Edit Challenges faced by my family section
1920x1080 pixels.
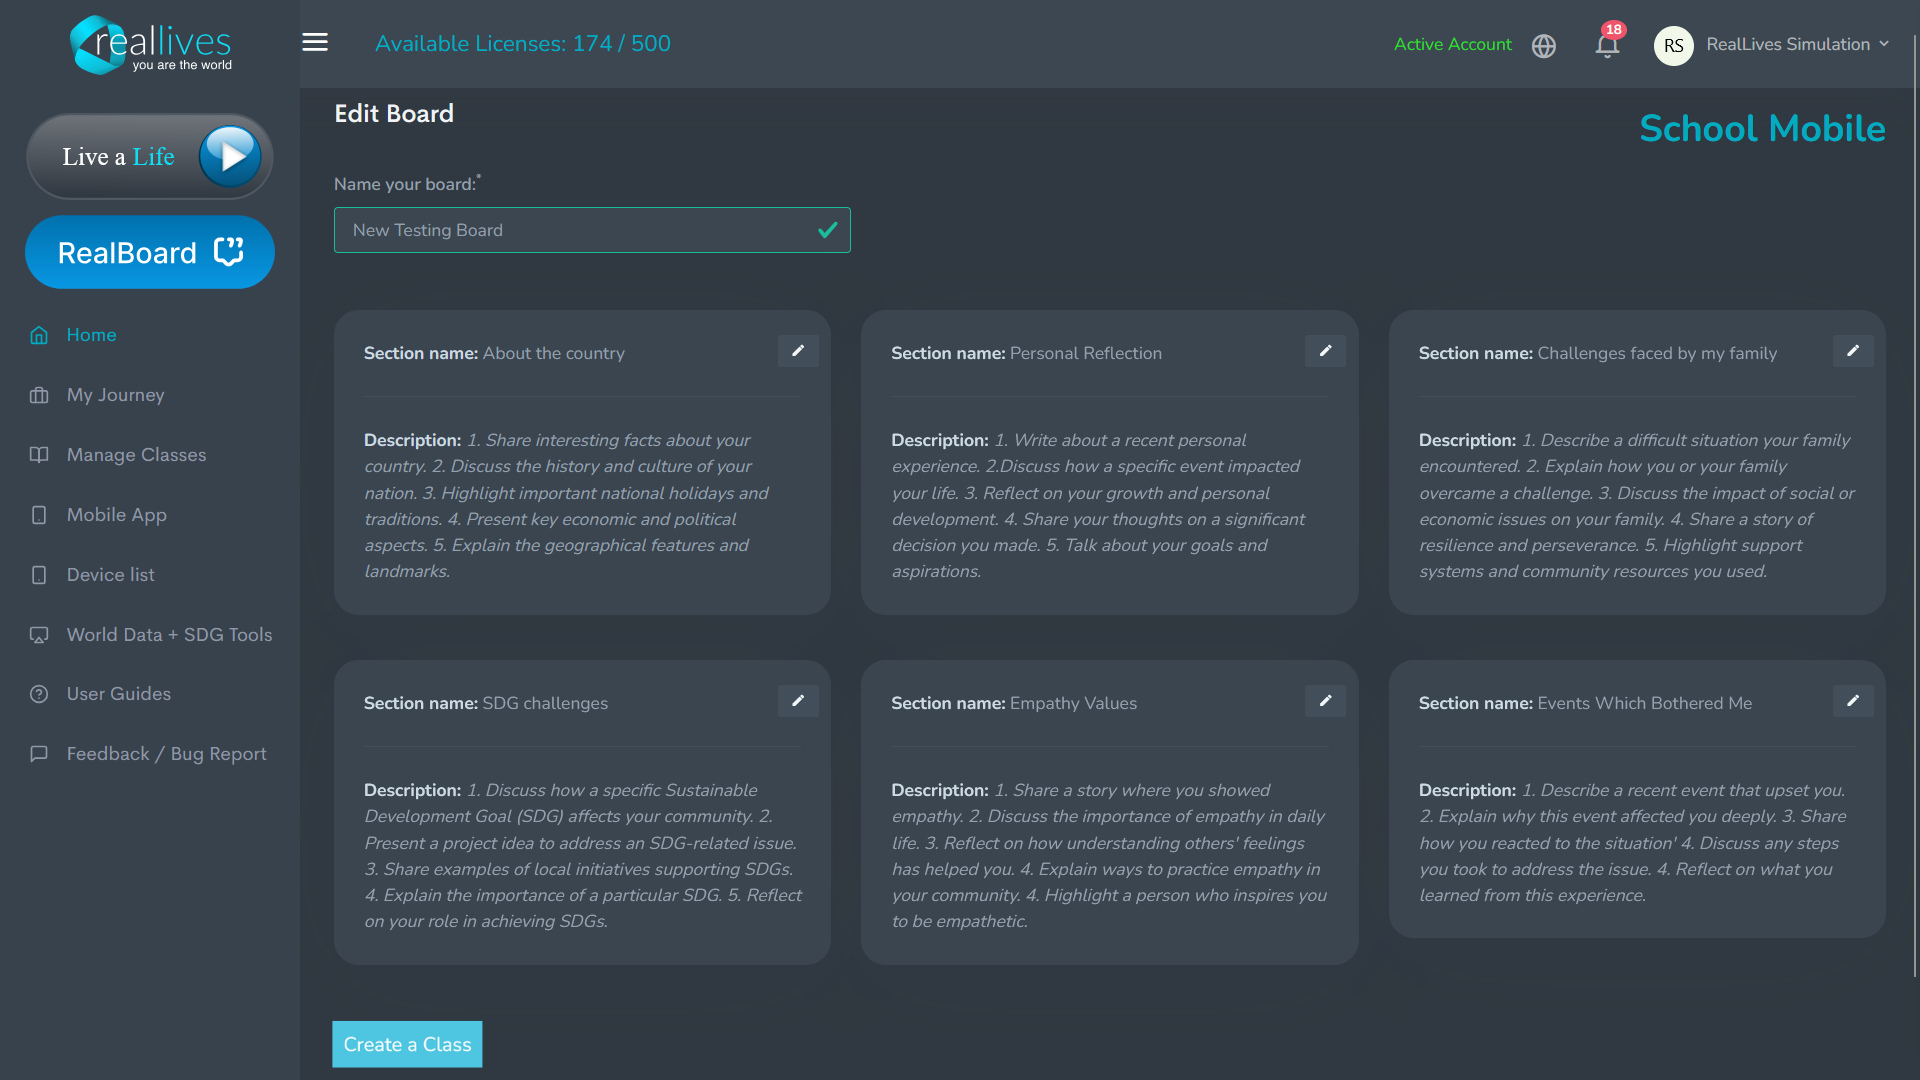coord(1853,351)
